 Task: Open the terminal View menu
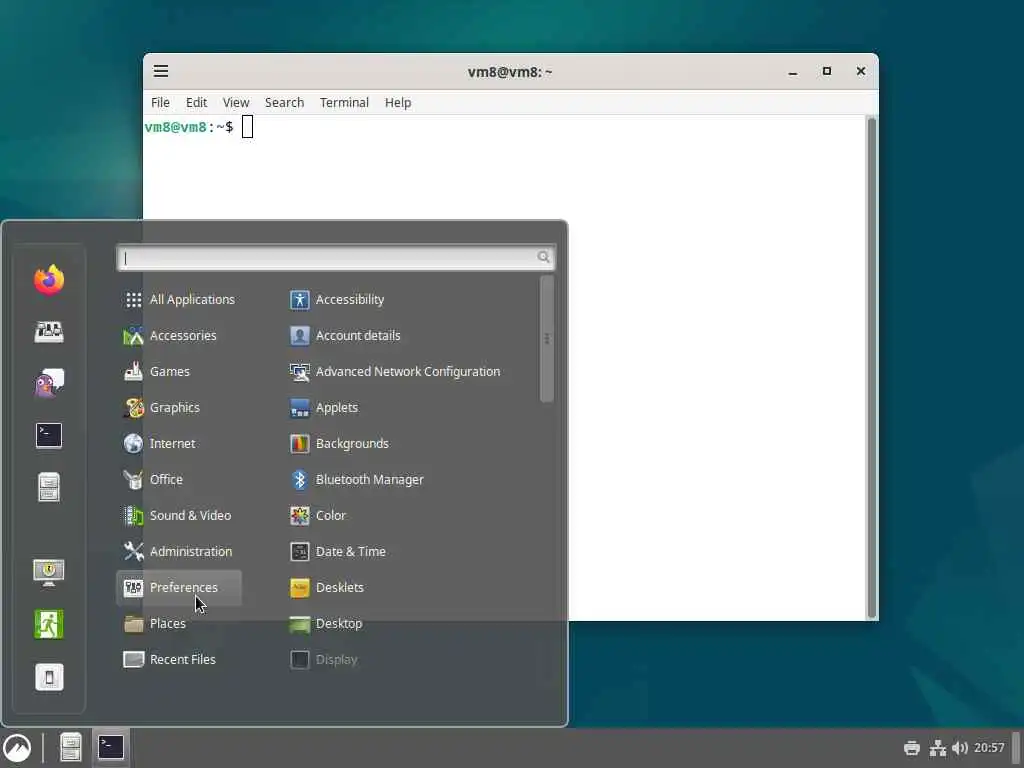236,103
